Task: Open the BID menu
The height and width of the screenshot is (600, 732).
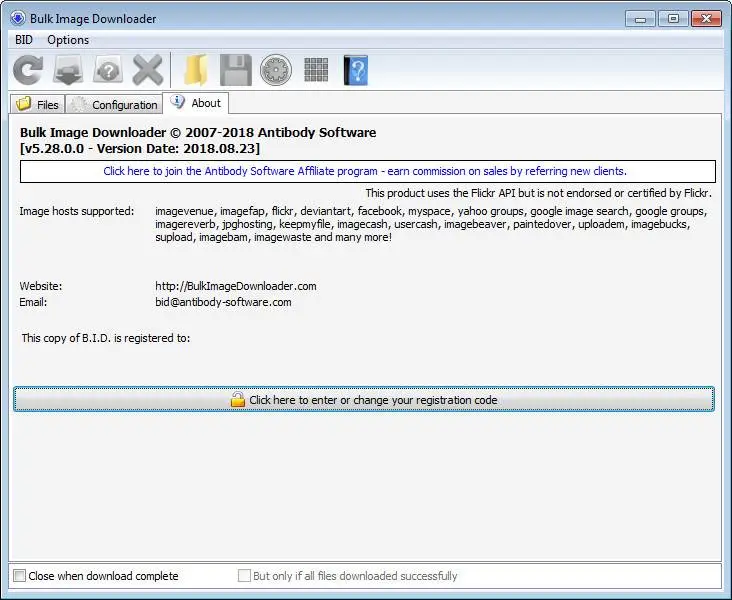Action: point(24,40)
